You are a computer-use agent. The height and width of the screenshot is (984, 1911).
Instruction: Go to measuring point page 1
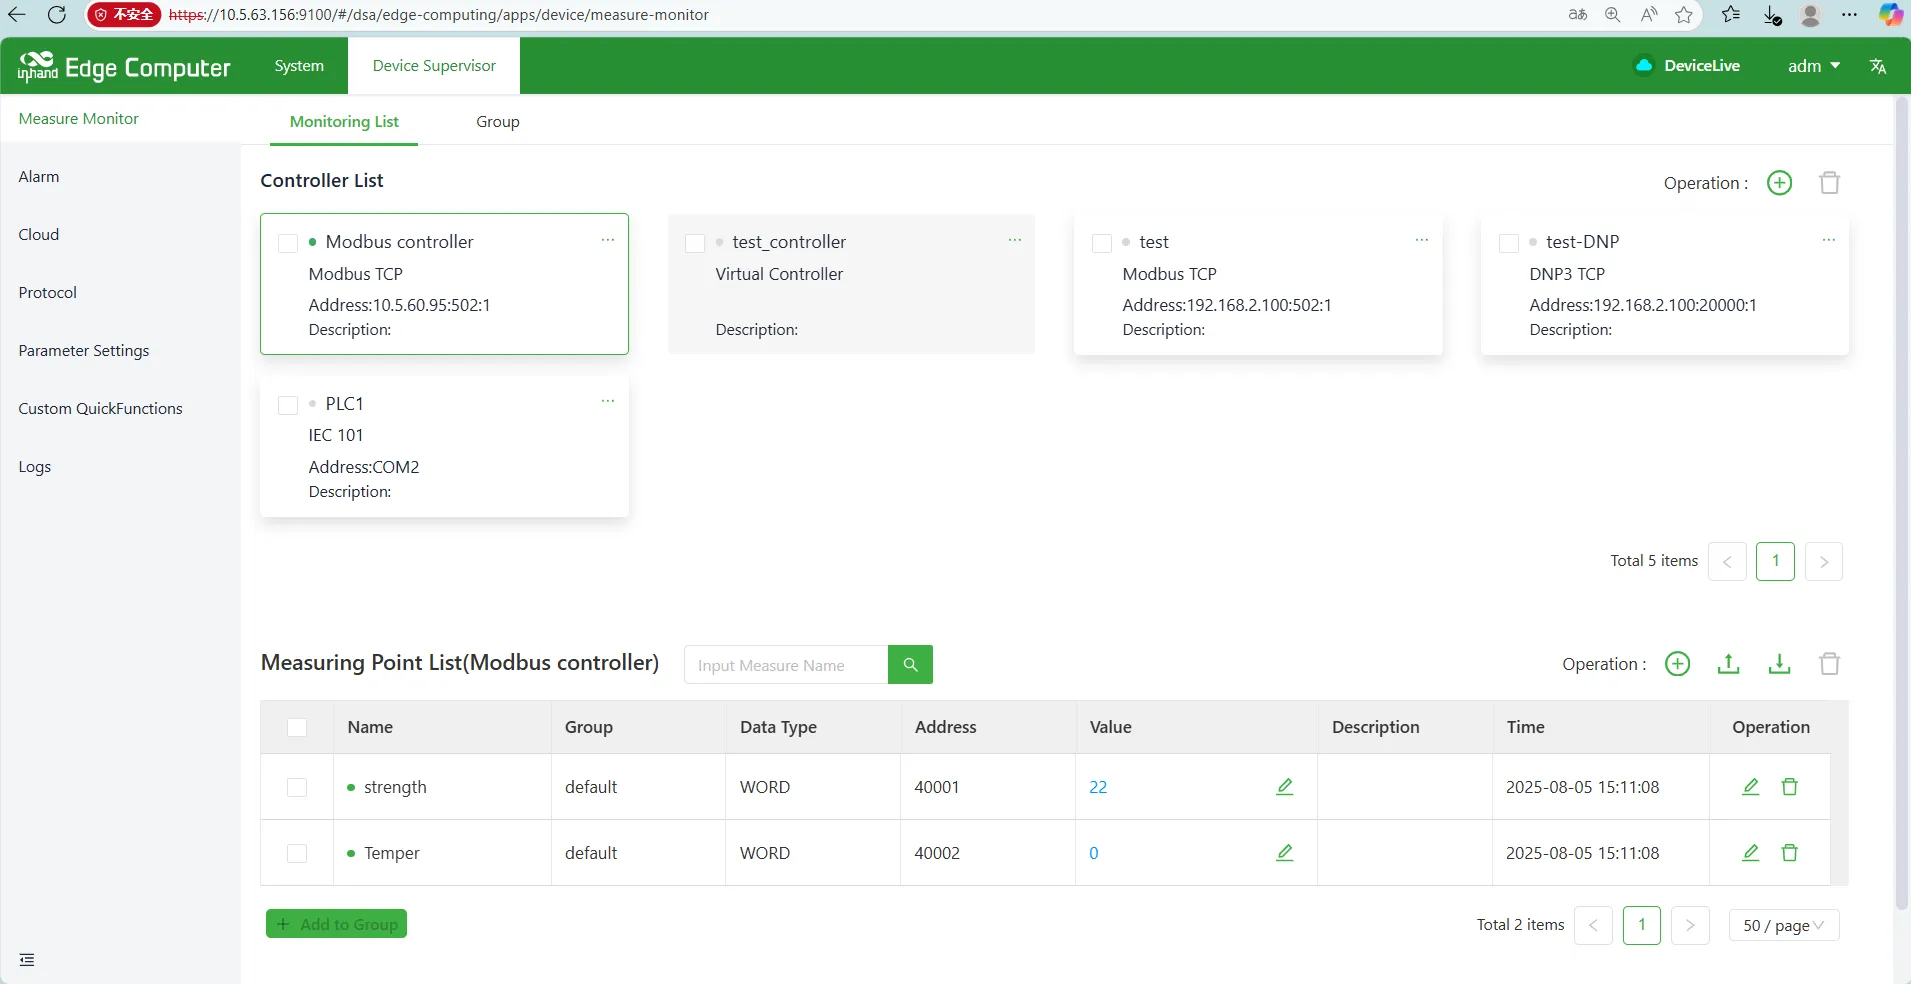[x=1642, y=925]
